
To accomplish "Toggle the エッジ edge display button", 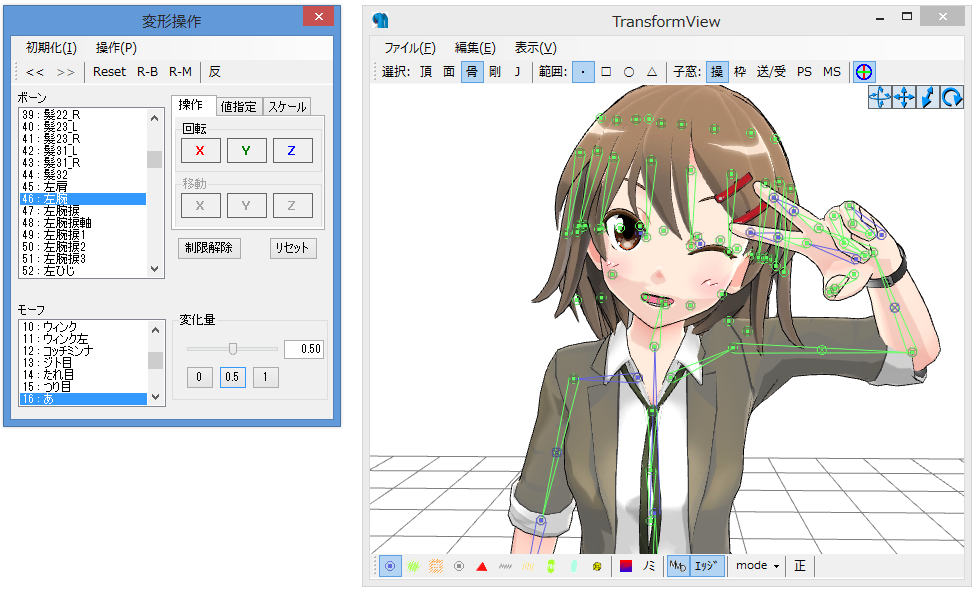I will 706,566.
